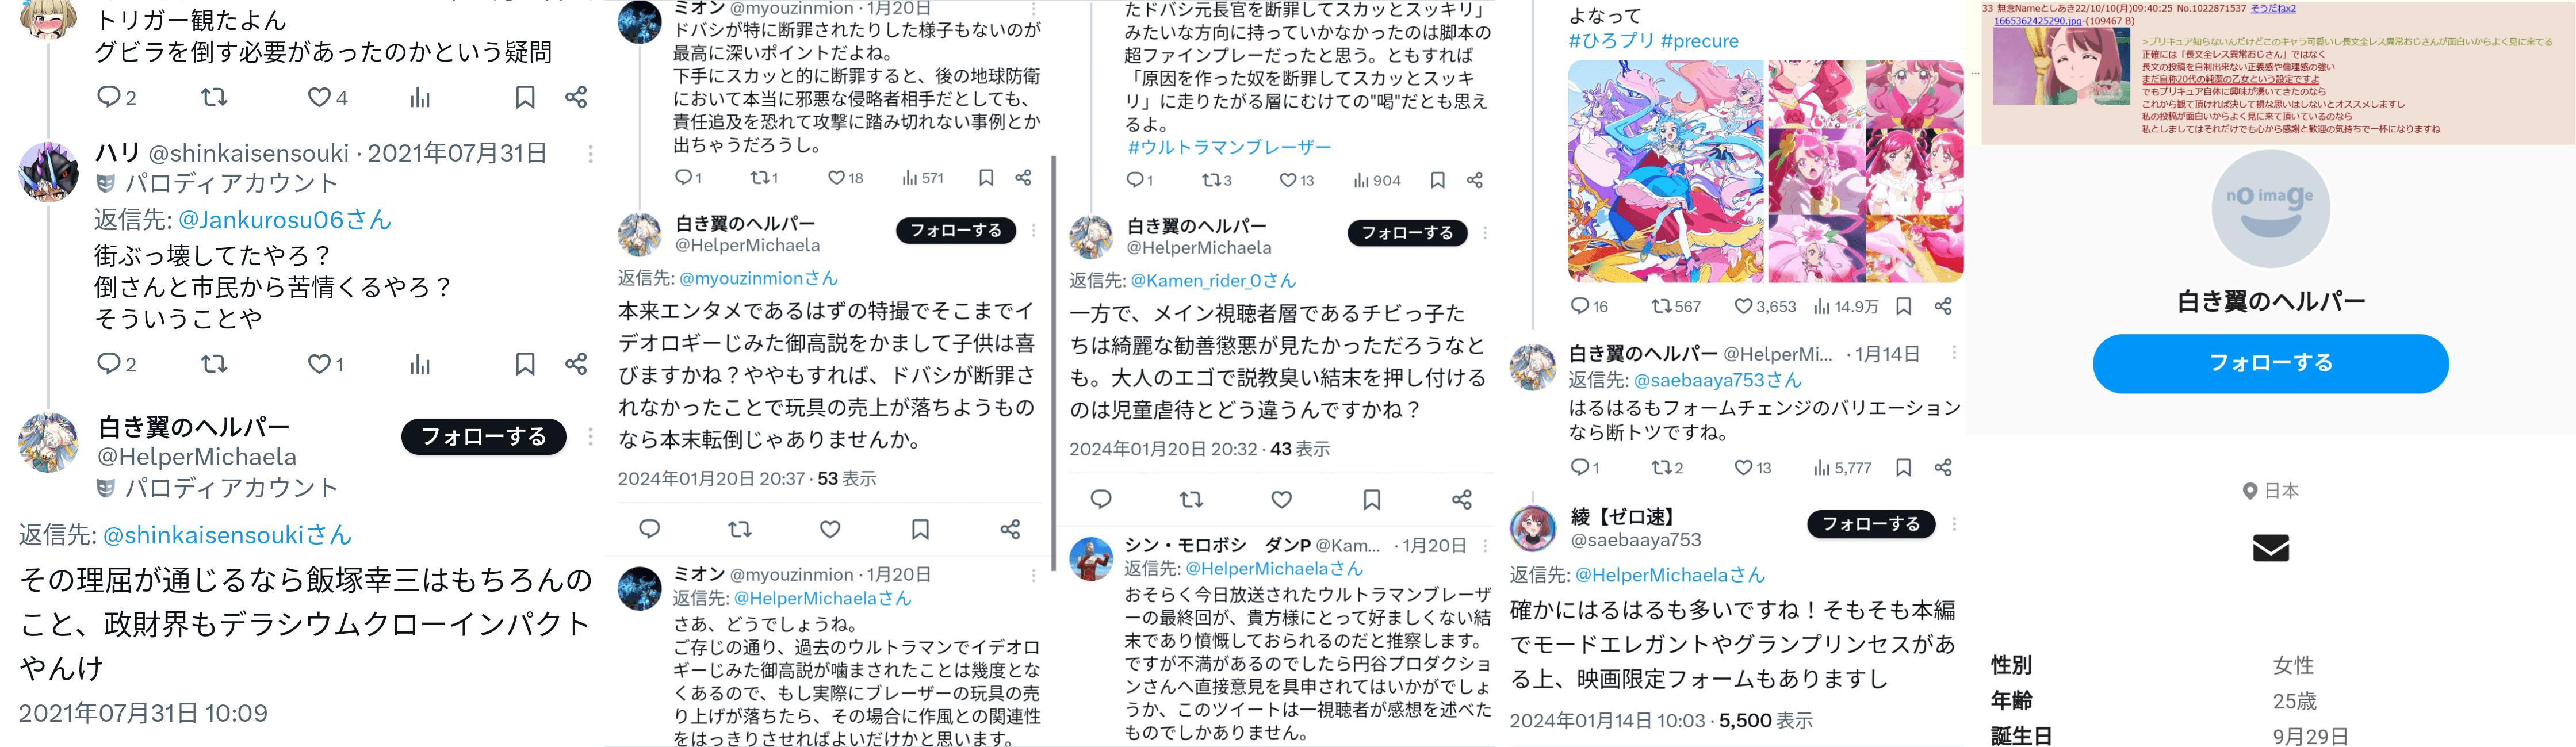Open the no image profile avatar
2576x747 pixels.
2270,210
